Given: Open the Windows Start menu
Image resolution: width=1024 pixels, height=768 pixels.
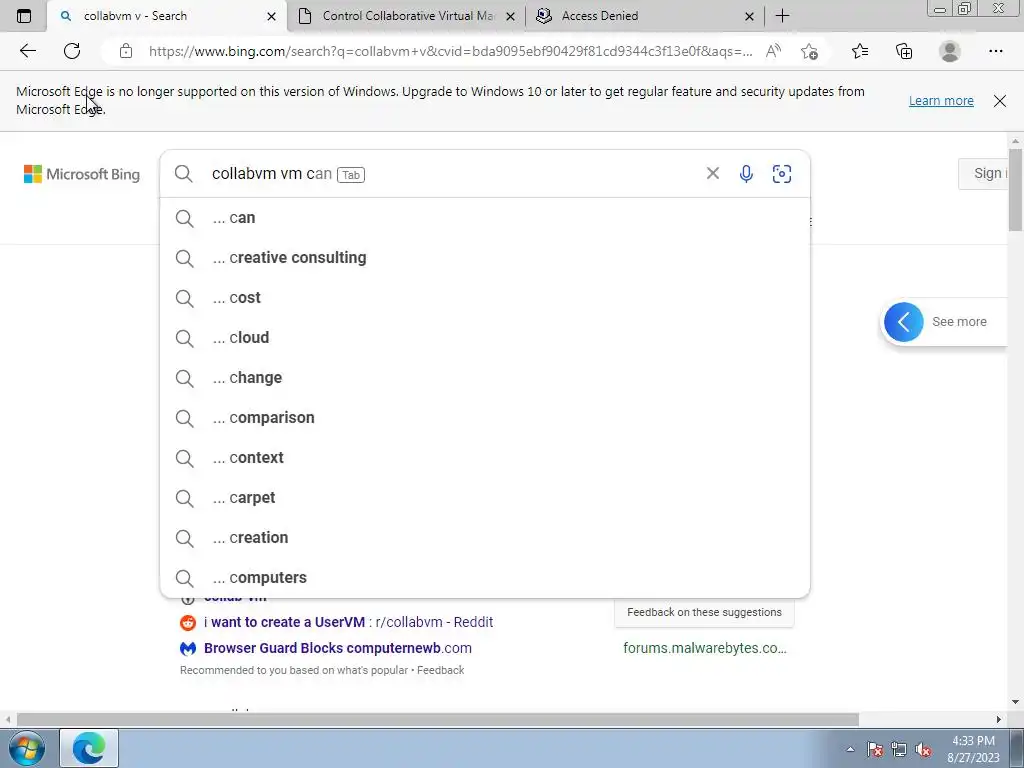Looking at the screenshot, I should [x=27, y=748].
